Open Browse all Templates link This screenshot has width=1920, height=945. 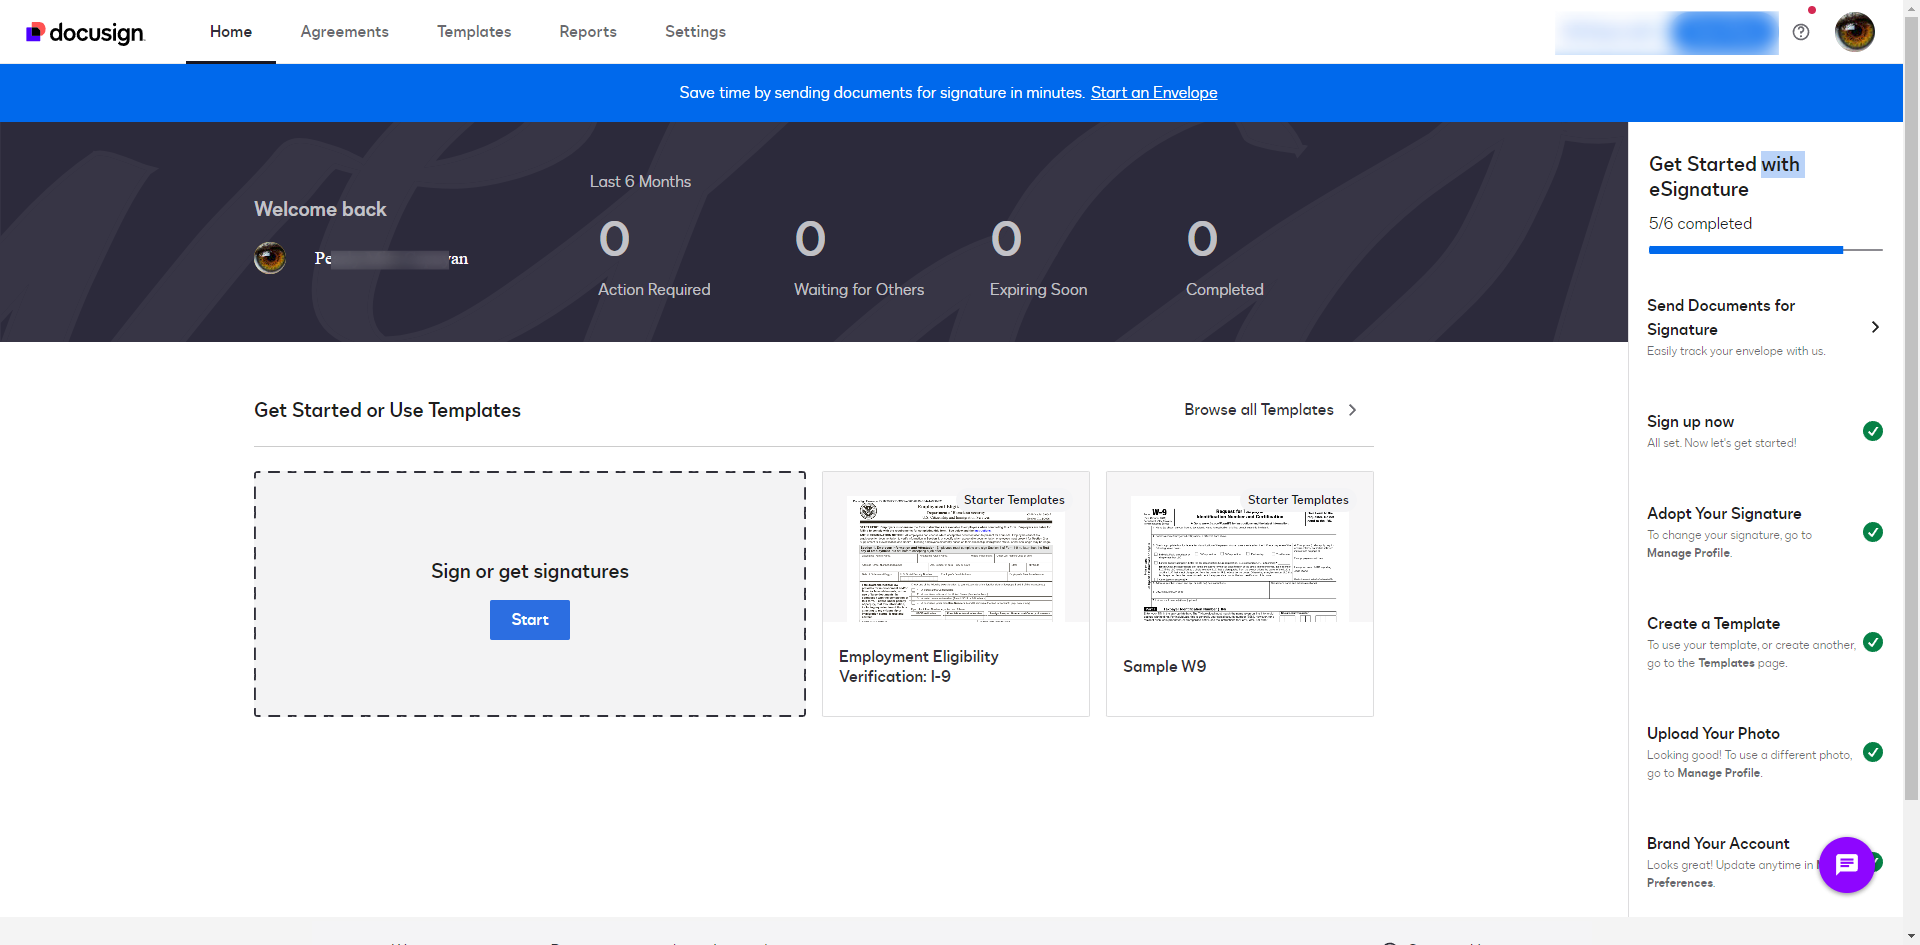pyautogui.click(x=1259, y=410)
